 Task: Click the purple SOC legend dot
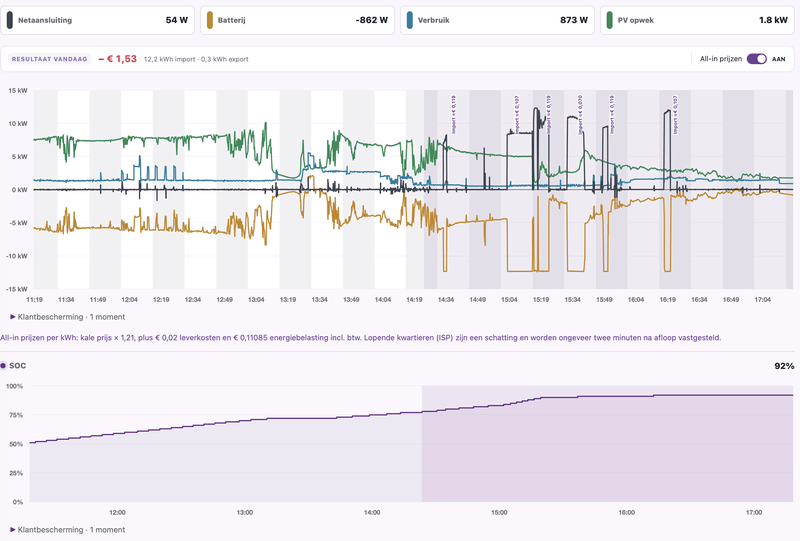coord(3,365)
